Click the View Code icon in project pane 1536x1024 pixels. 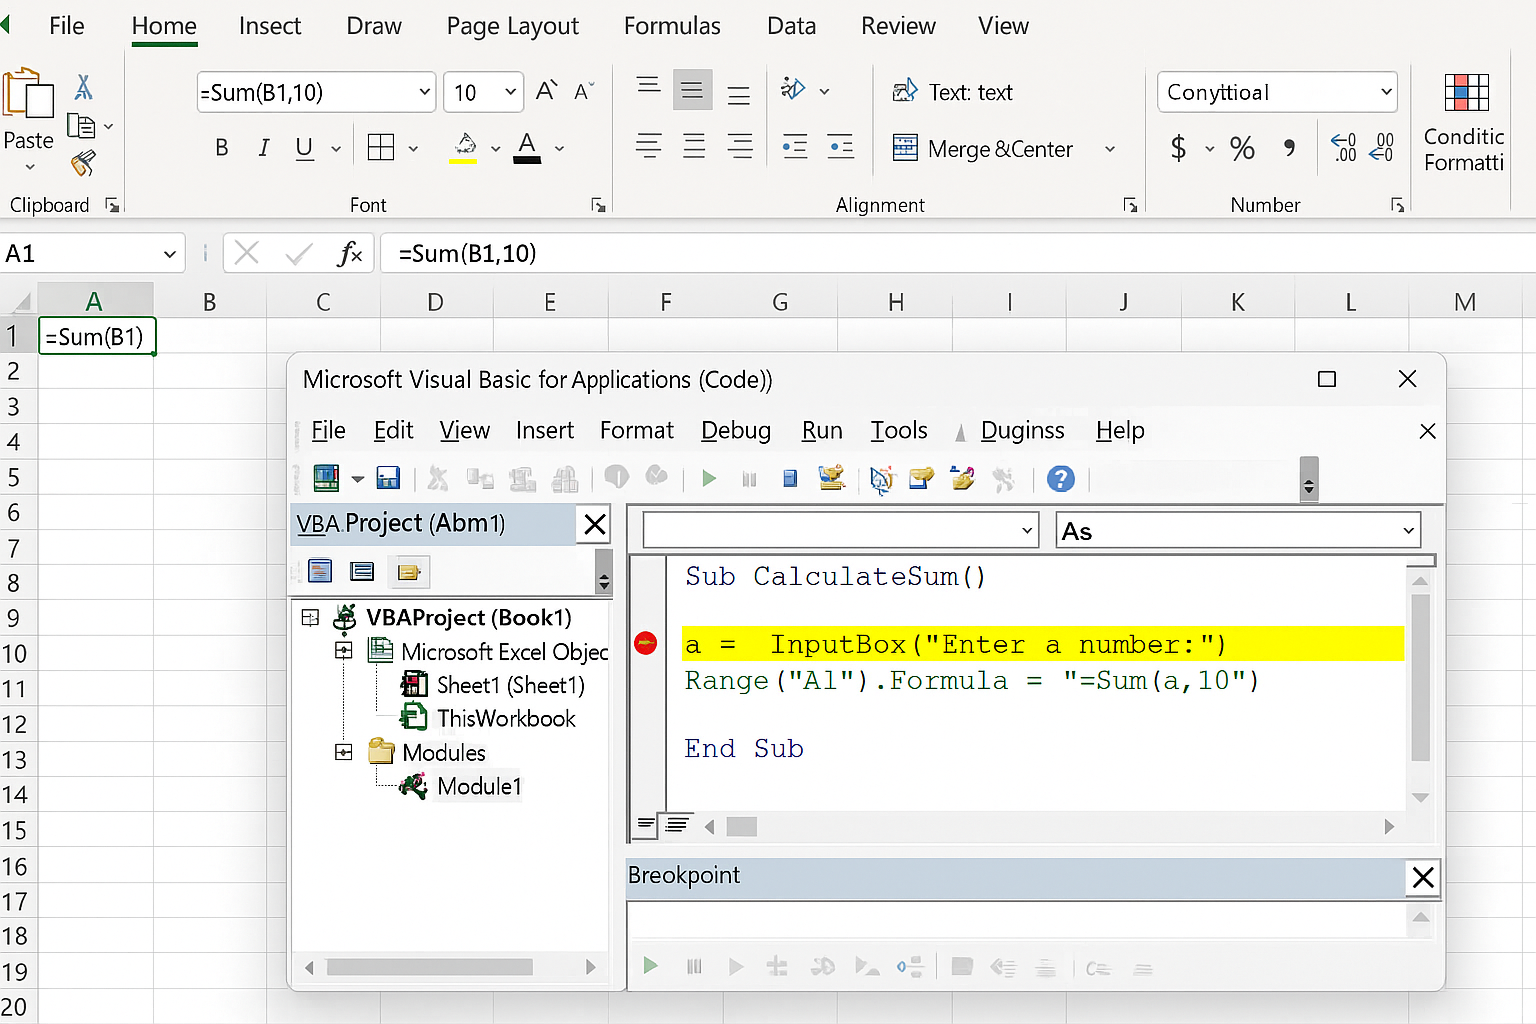pyautogui.click(x=320, y=571)
